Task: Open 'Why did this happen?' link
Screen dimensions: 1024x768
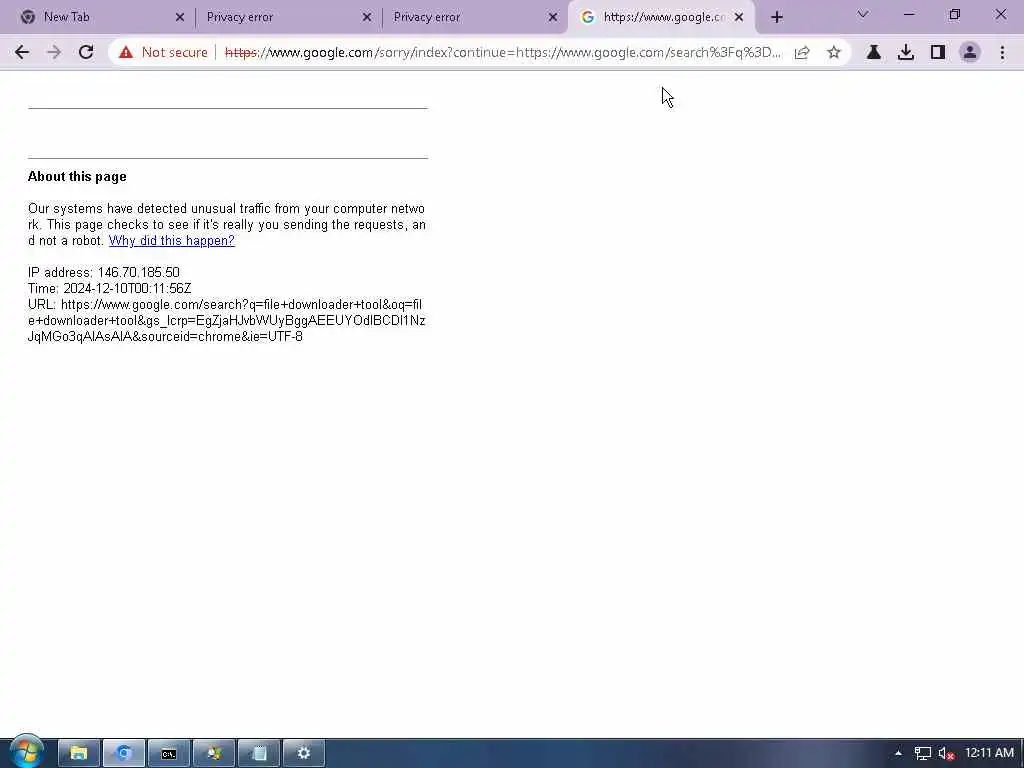Action: coord(171,240)
